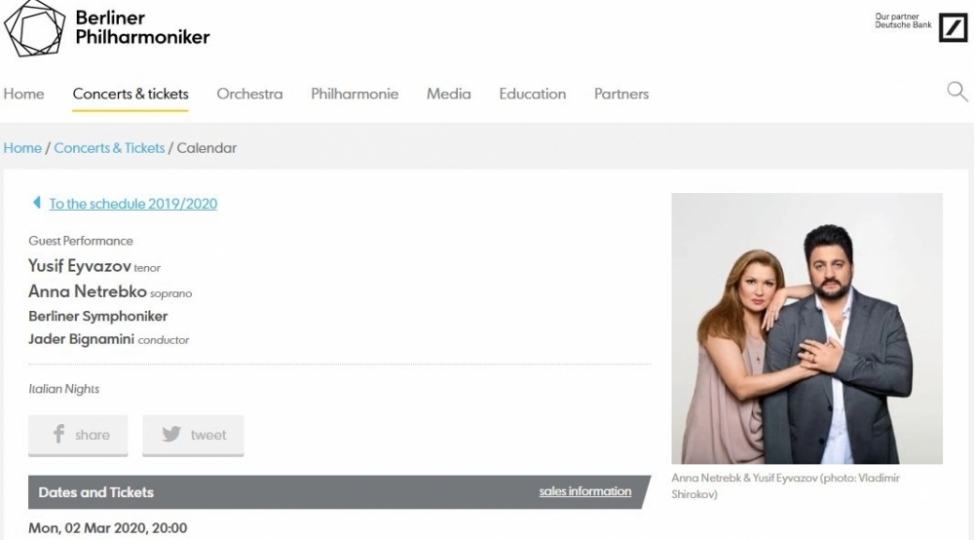This screenshot has height=540, width=975.
Task: Click the Calendar breadcrumb text
Action: [x=206, y=148]
